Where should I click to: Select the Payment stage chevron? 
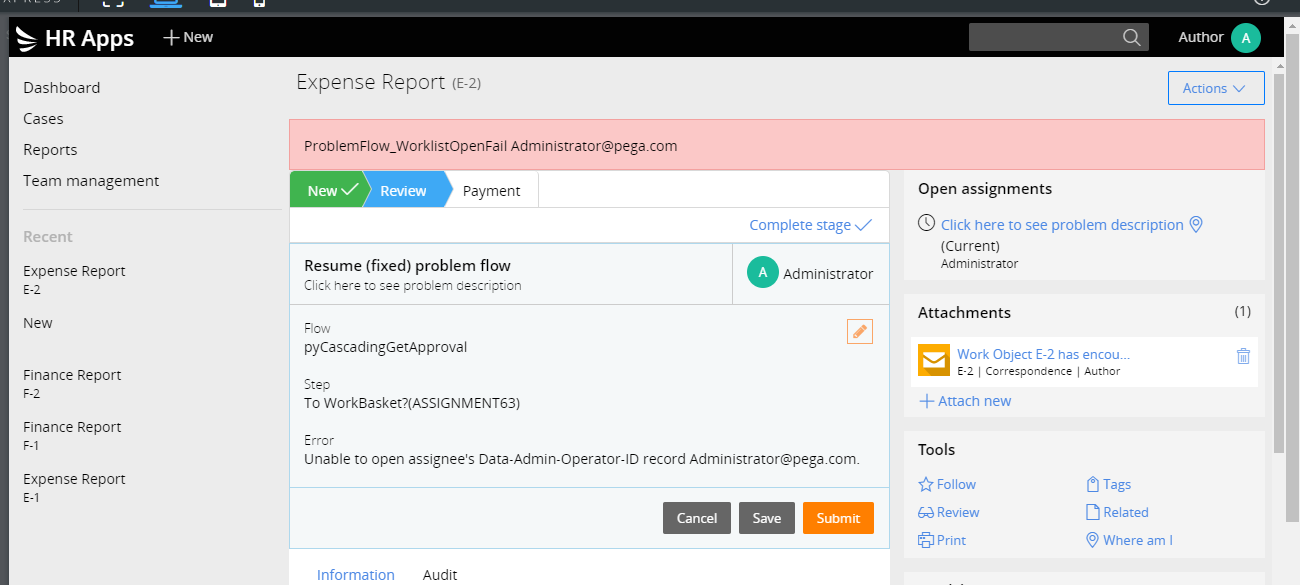click(491, 191)
